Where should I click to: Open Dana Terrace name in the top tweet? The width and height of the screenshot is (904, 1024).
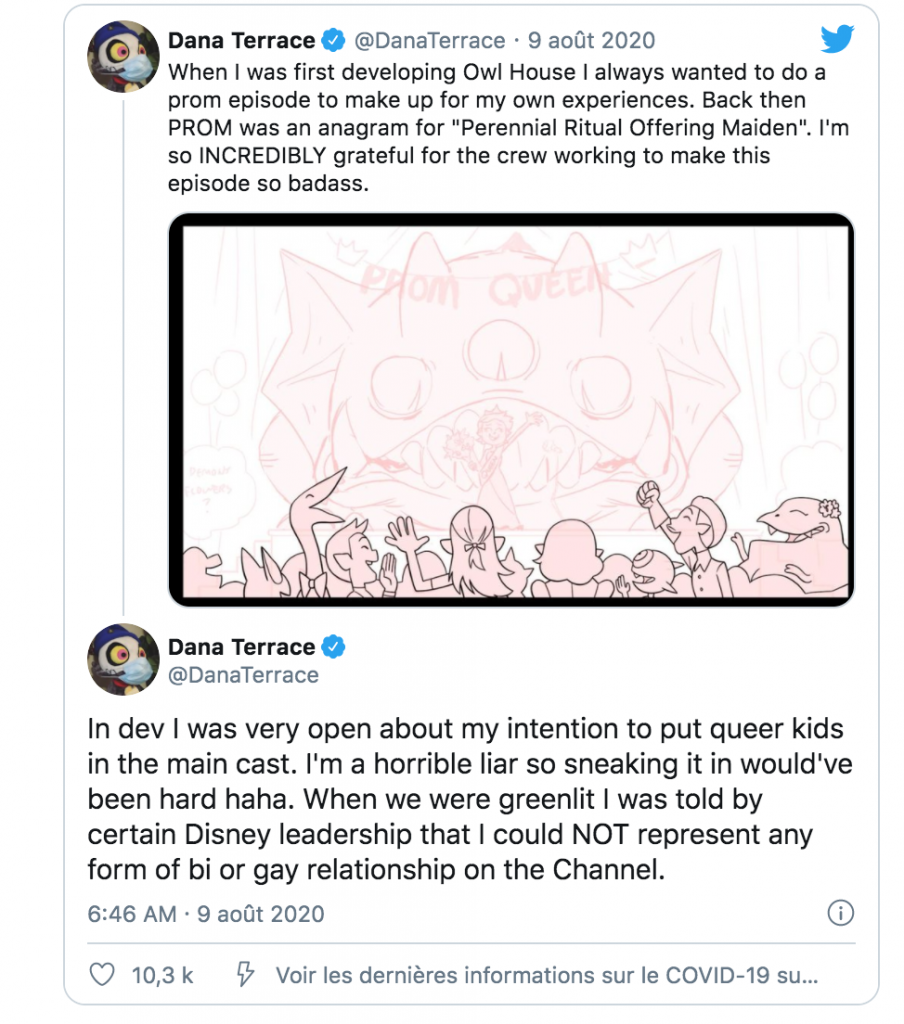point(241,41)
